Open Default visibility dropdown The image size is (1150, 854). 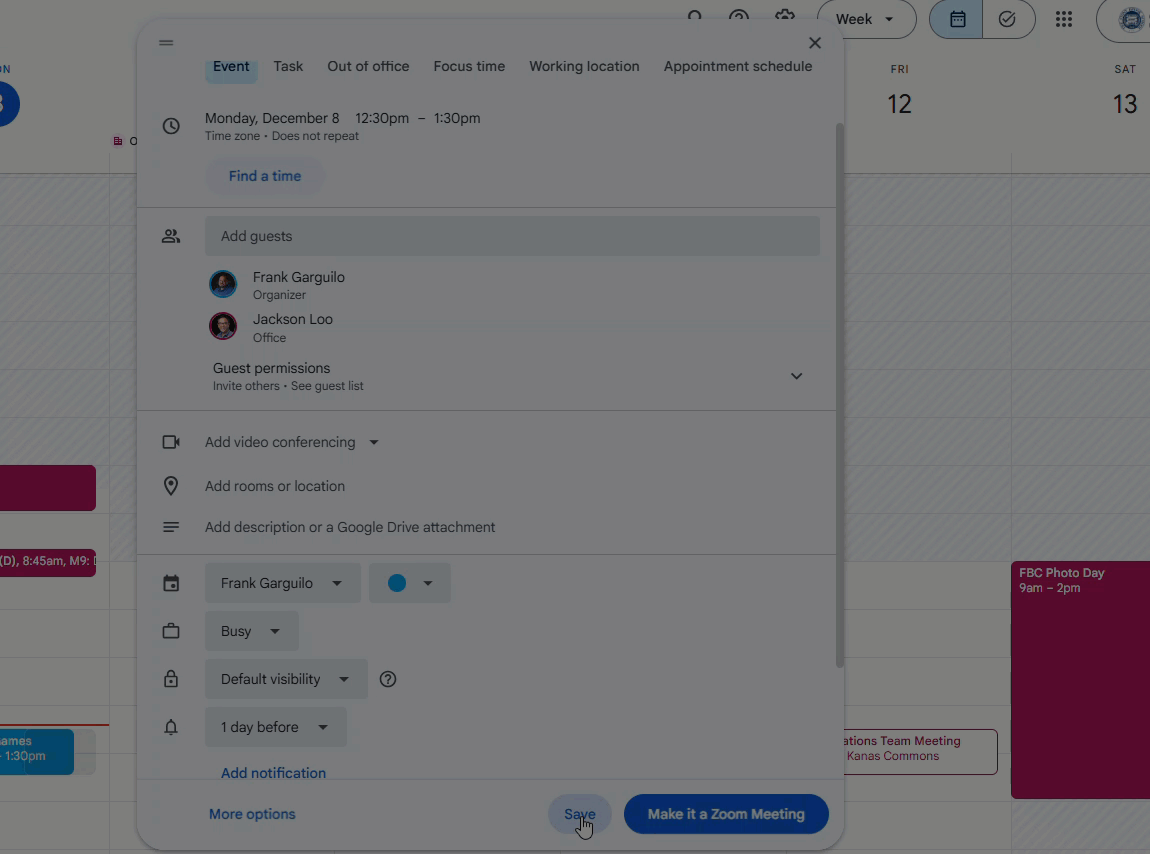(286, 679)
